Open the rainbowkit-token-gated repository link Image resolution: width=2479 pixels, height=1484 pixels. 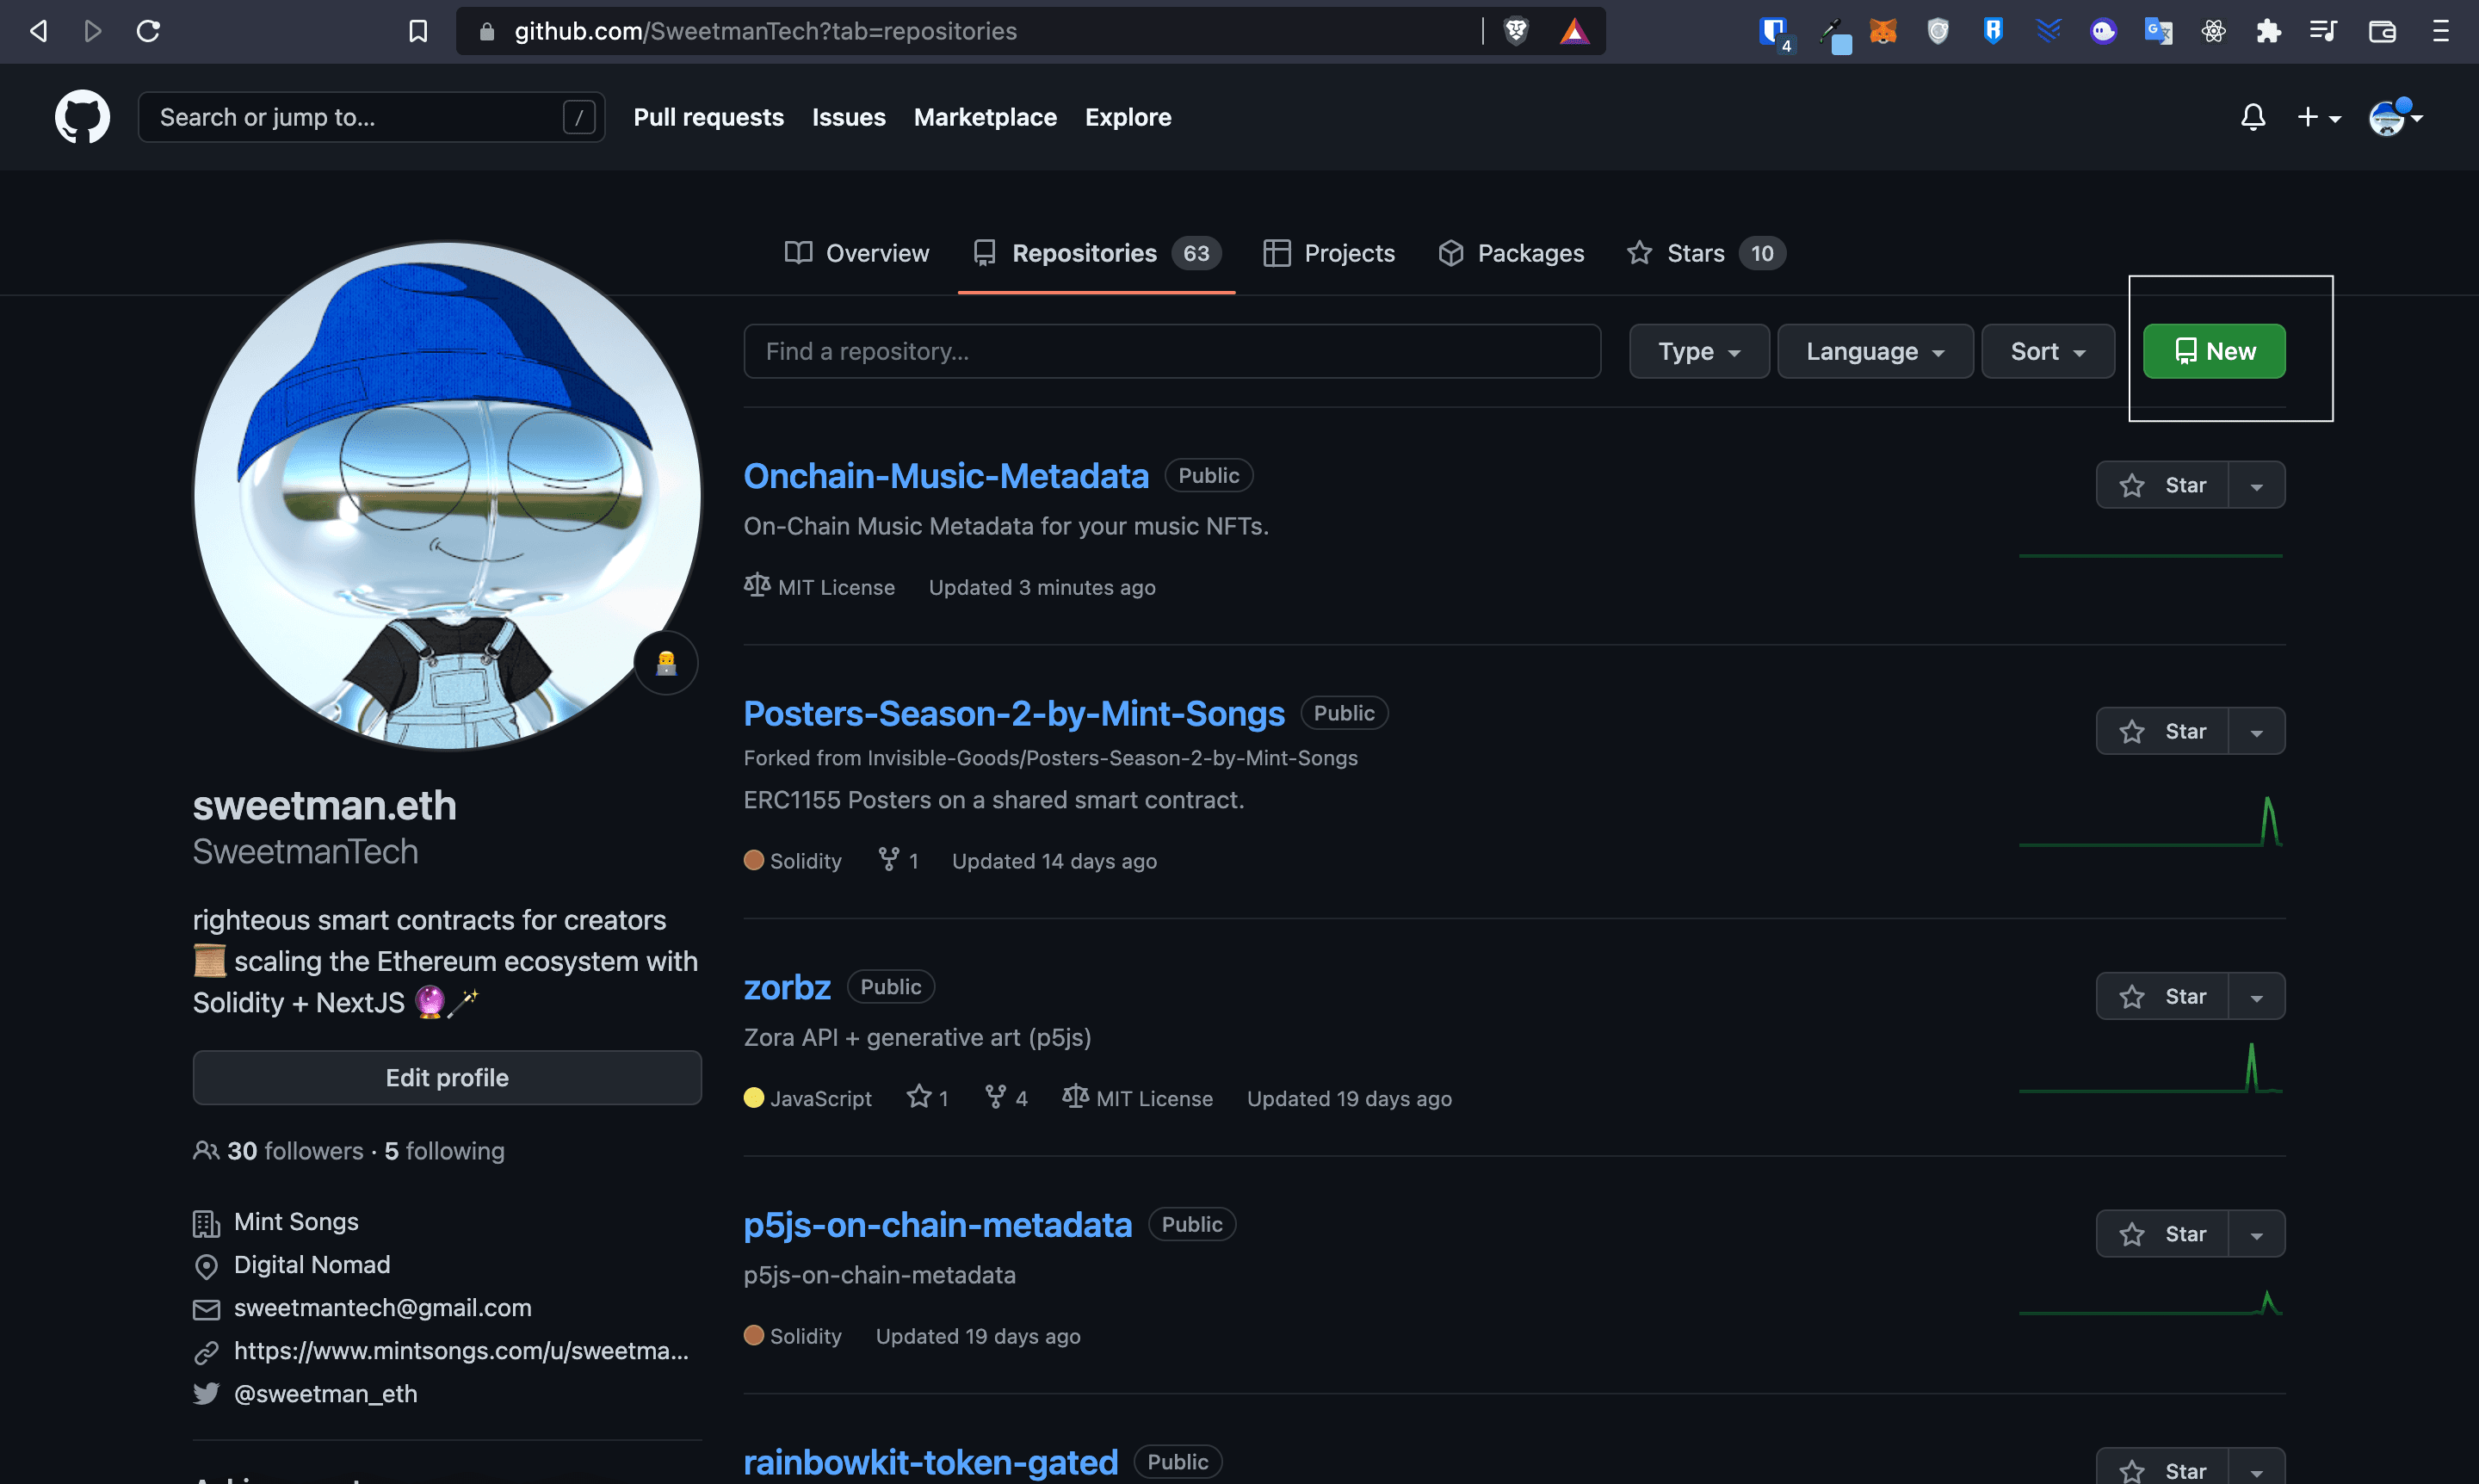pyautogui.click(x=930, y=1462)
